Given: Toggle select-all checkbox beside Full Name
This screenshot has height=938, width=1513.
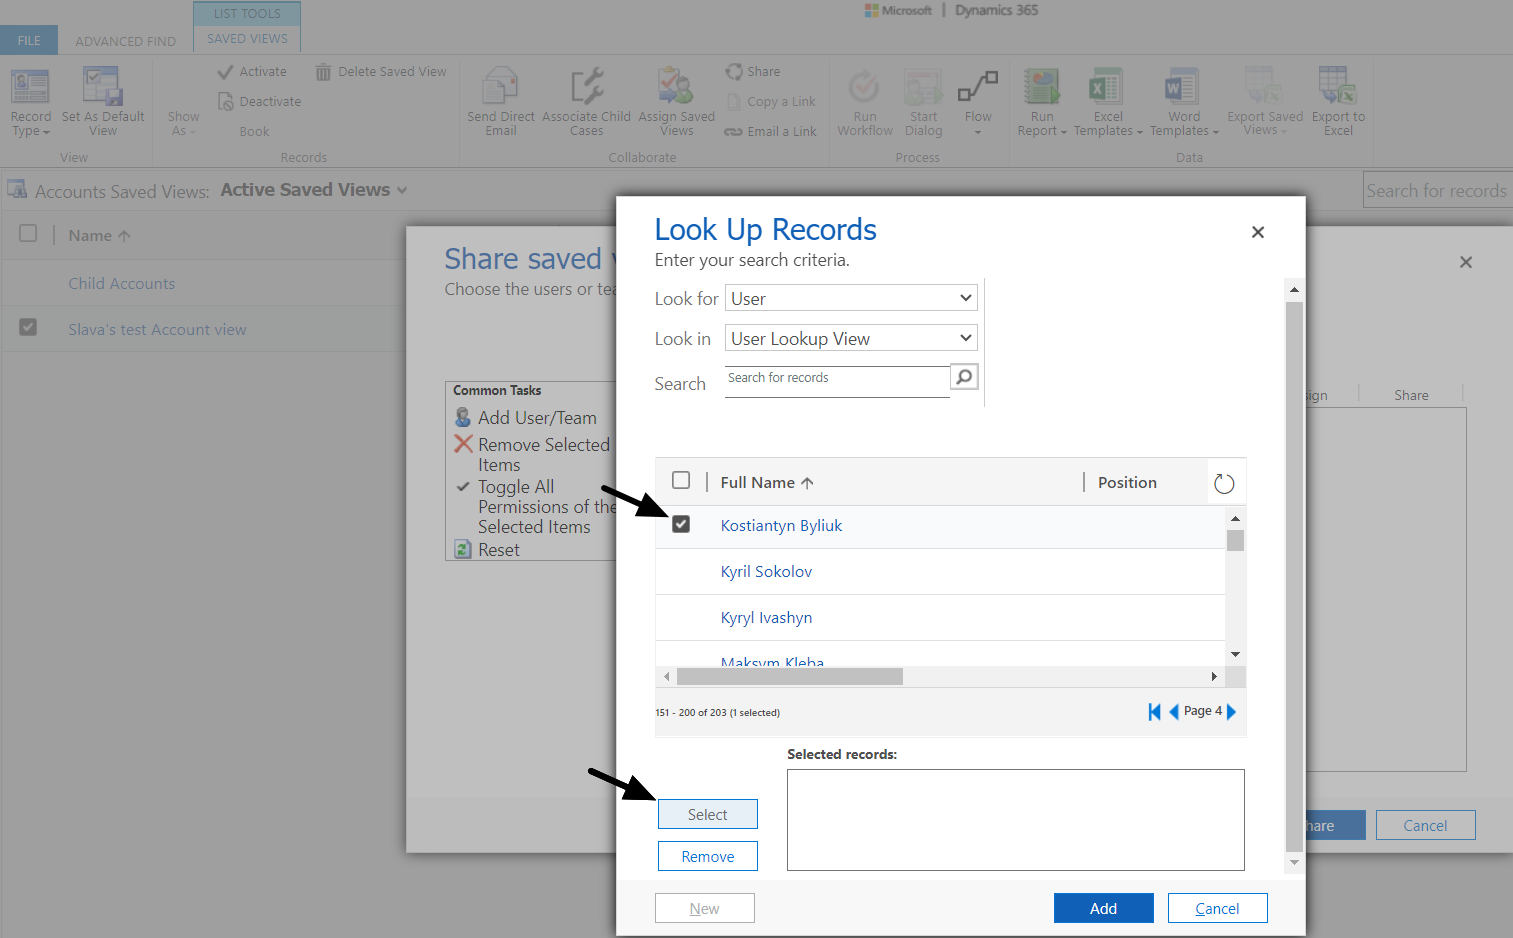Looking at the screenshot, I should 681,480.
